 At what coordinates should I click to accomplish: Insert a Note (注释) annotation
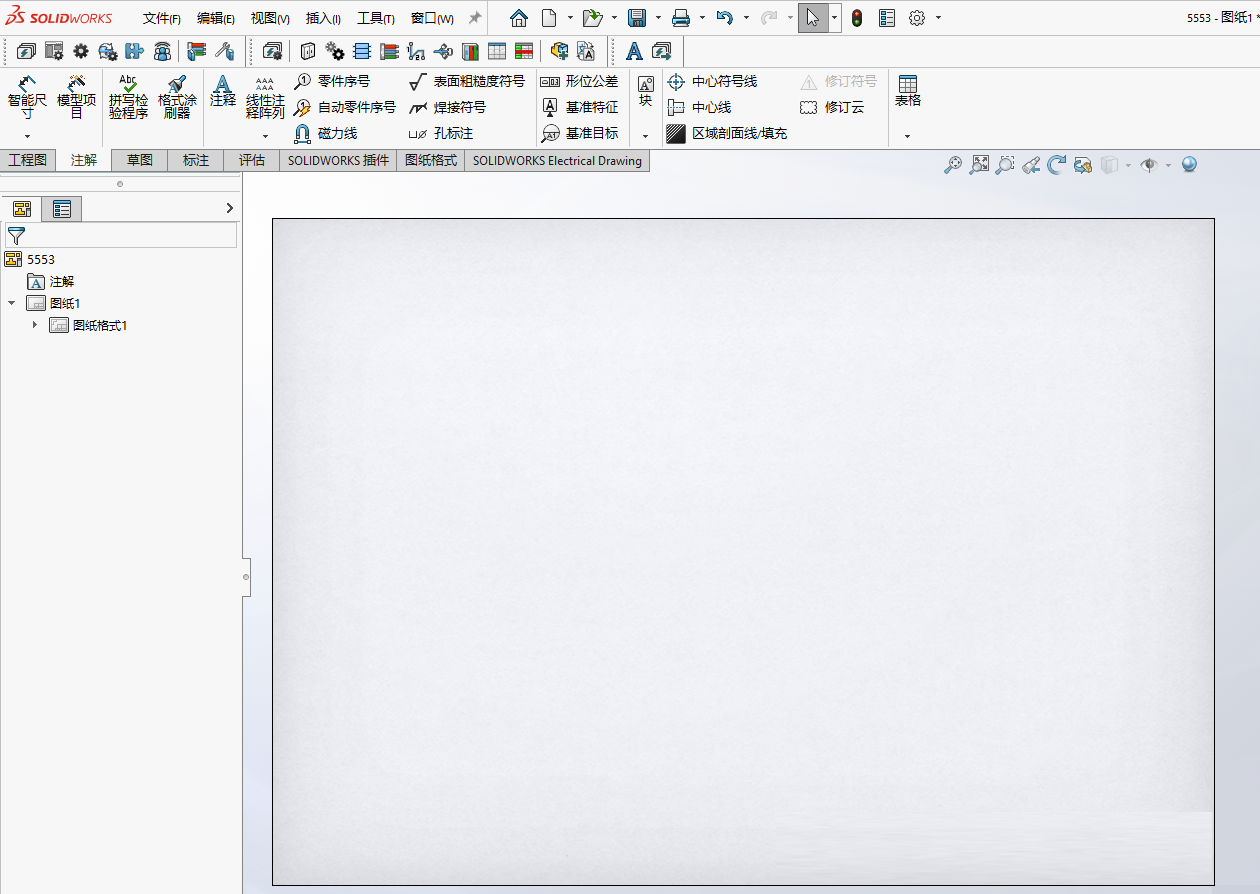(x=223, y=91)
